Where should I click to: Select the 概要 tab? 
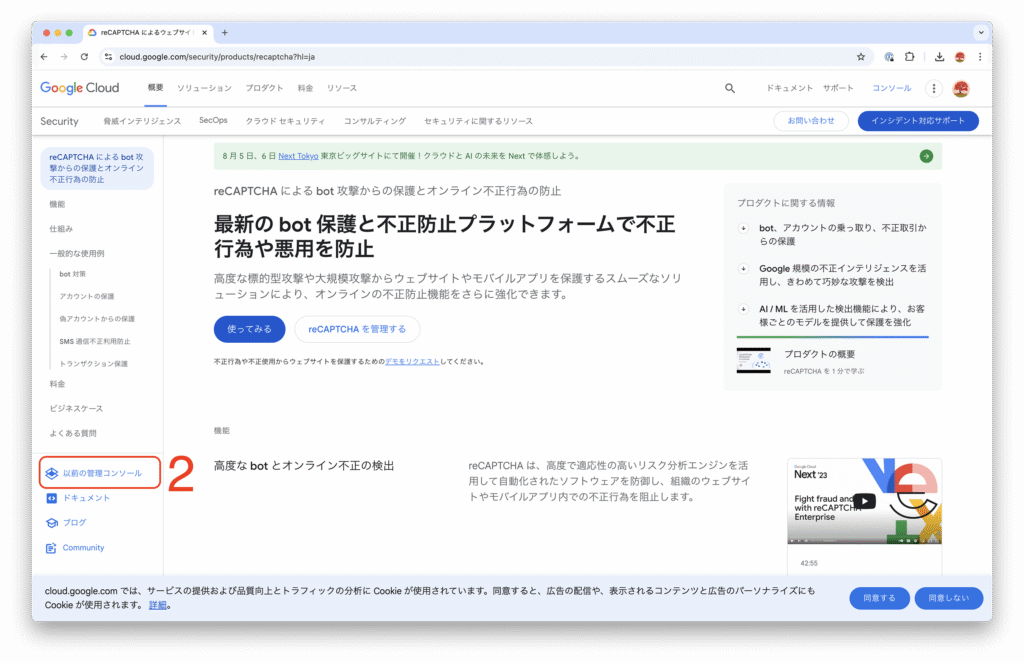point(155,88)
